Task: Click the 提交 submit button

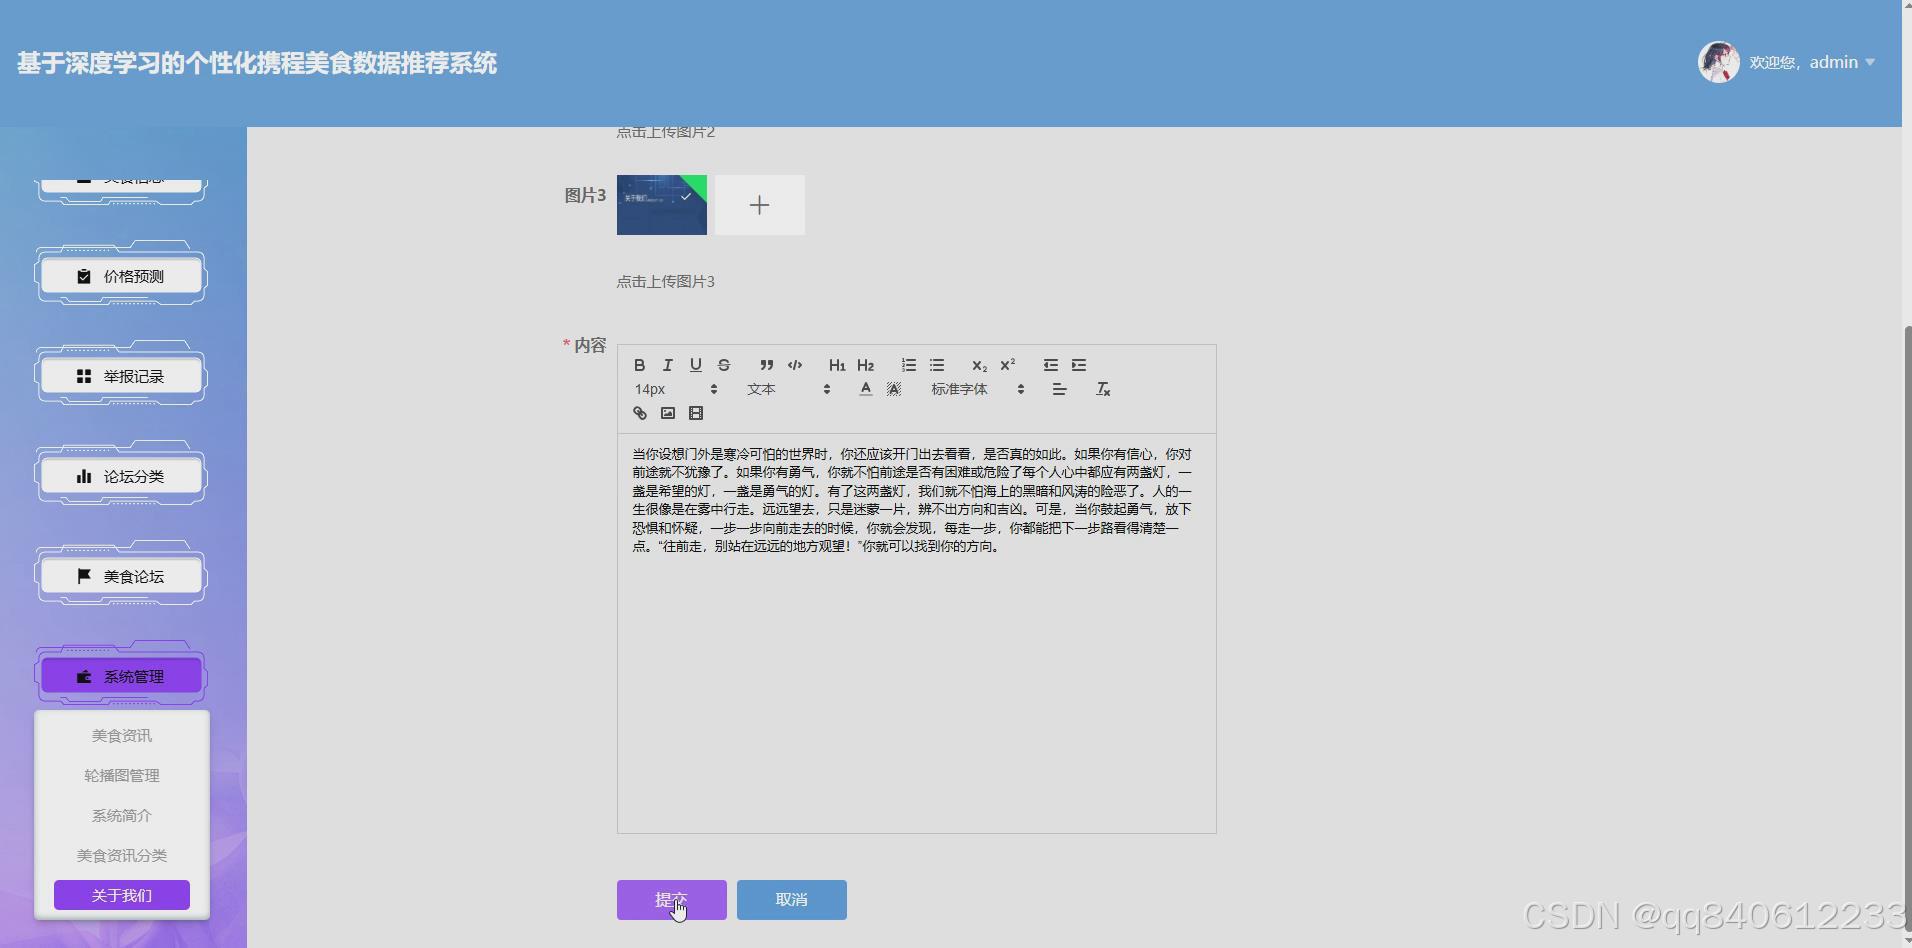Action: 672,899
